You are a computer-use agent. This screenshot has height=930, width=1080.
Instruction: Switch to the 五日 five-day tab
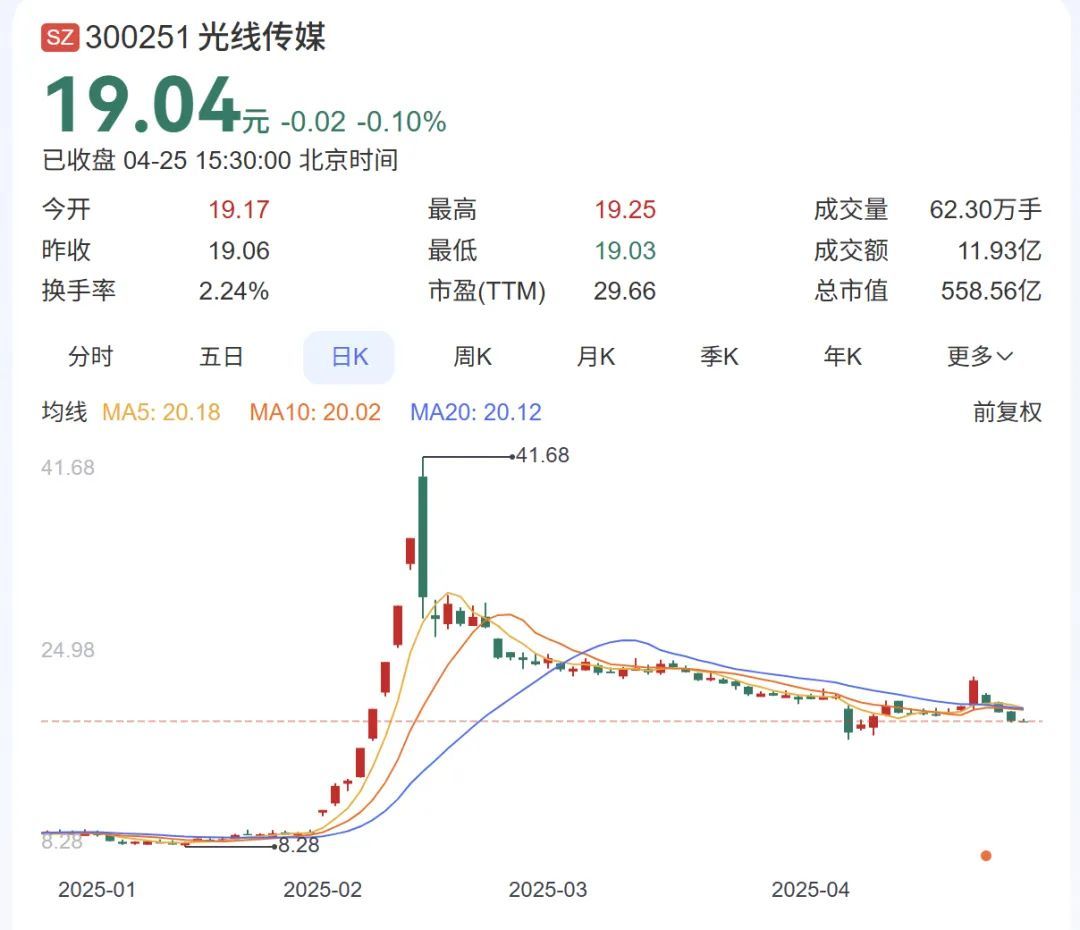[x=221, y=357]
